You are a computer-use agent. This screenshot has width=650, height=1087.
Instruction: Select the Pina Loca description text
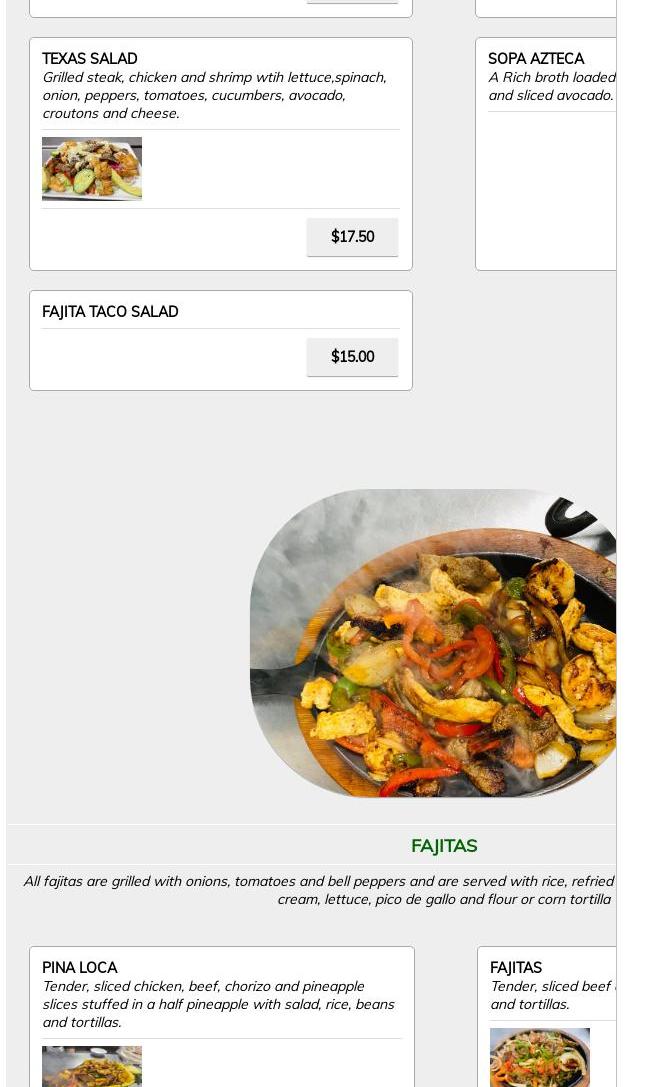pos(218,1005)
